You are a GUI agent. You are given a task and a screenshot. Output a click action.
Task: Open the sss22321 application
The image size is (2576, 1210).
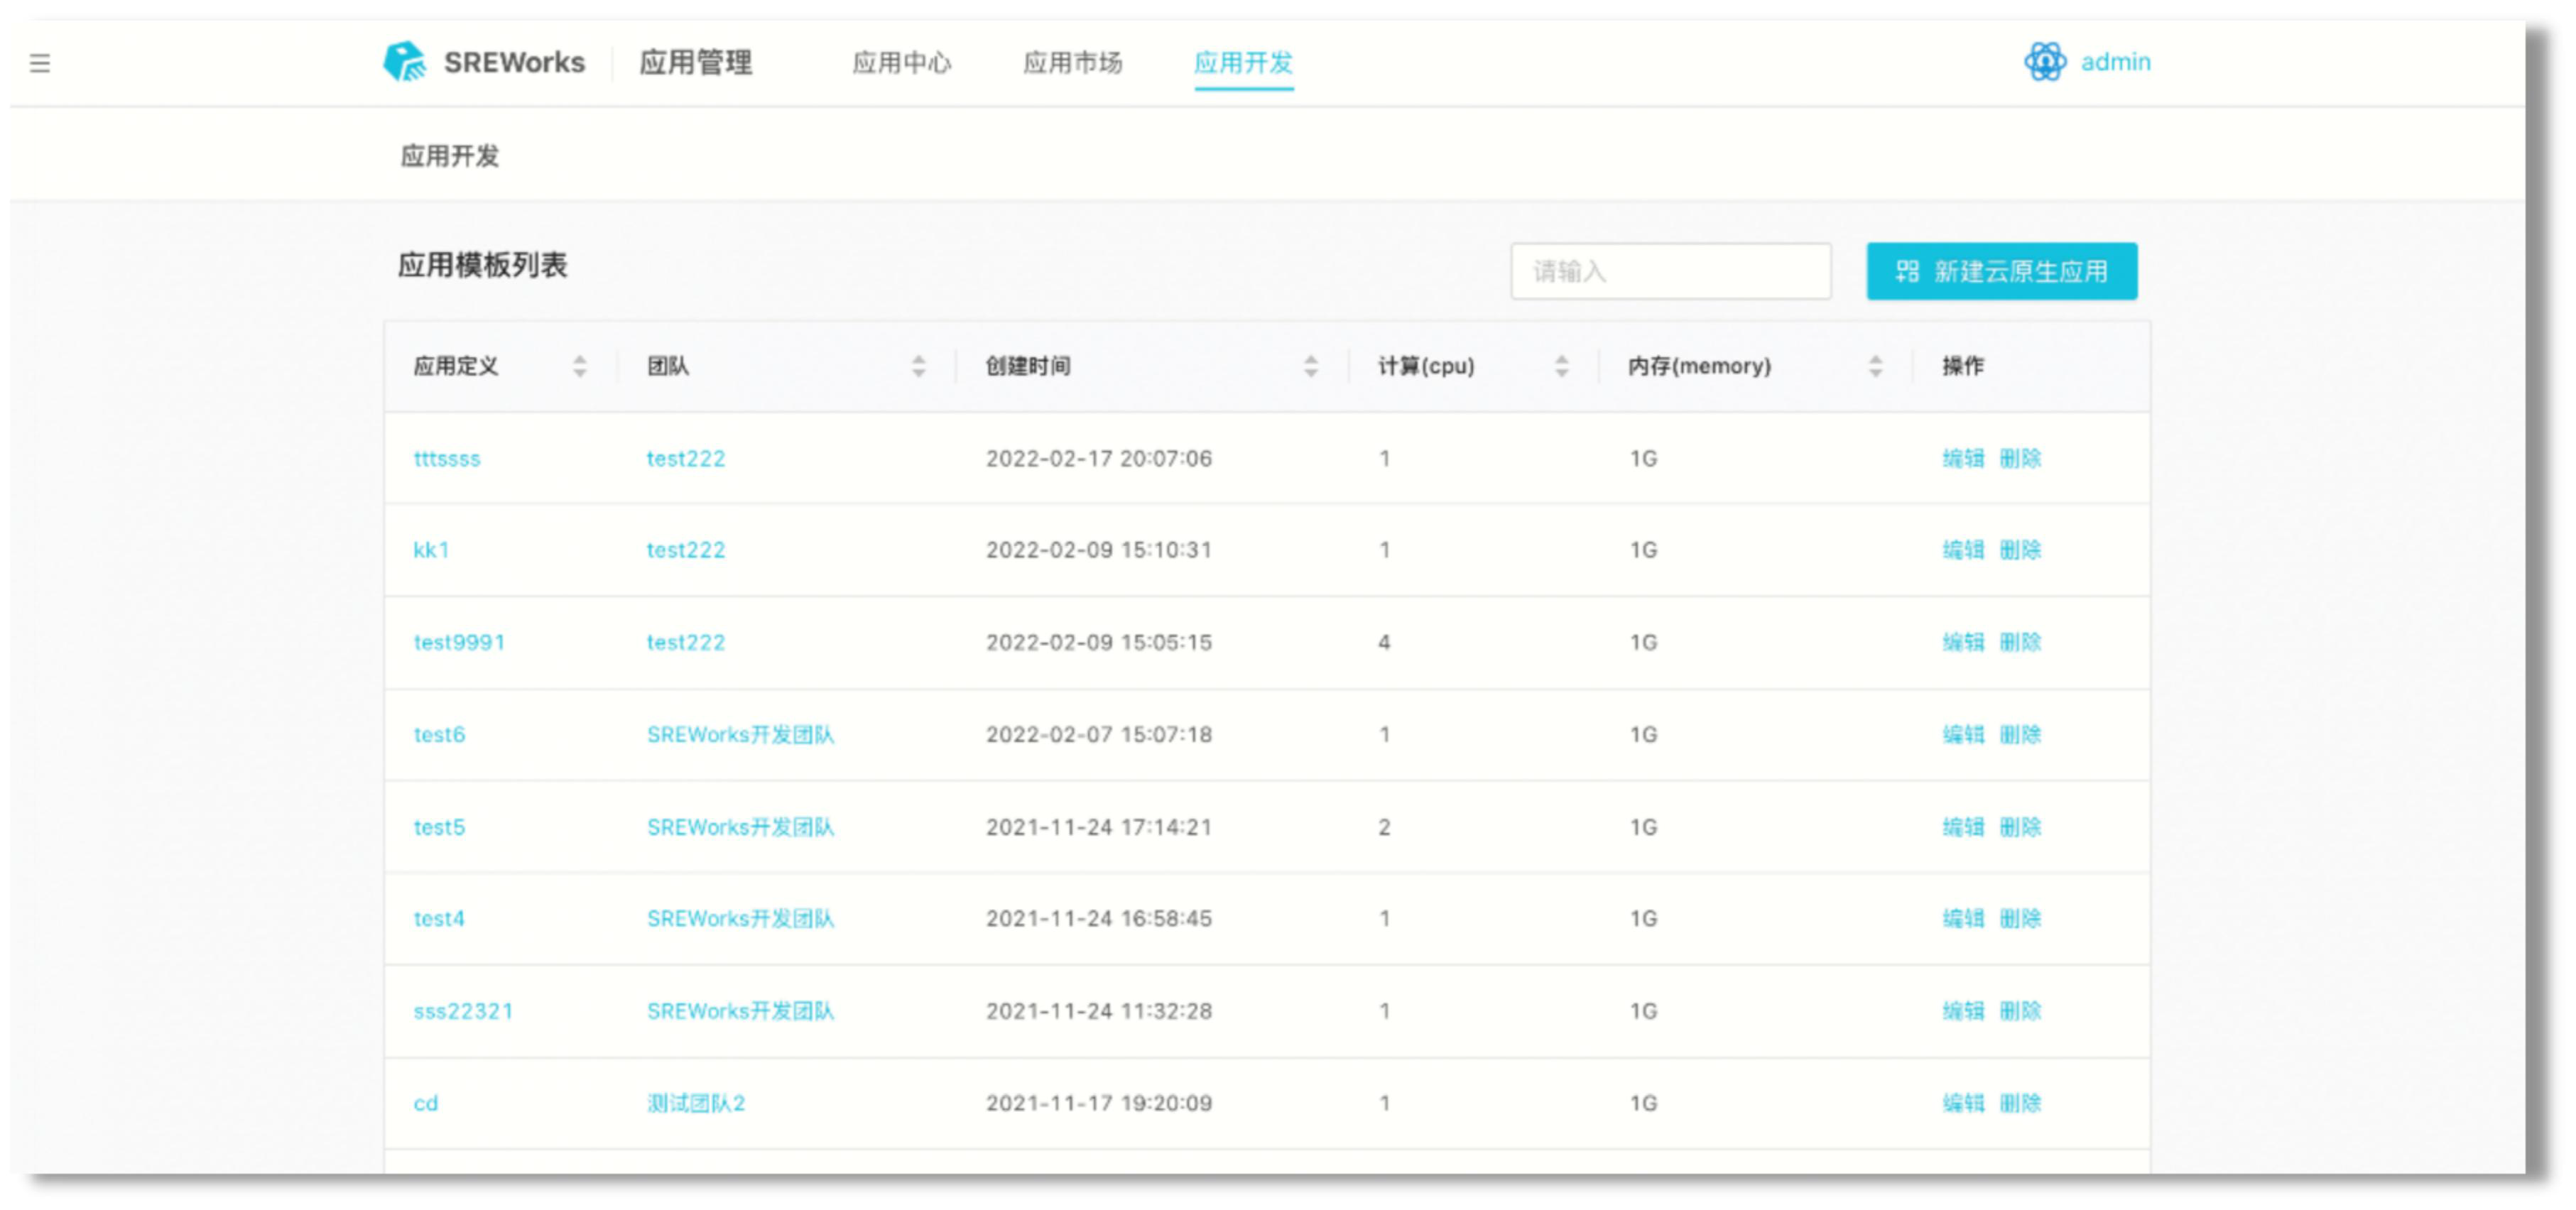tap(464, 1011)
